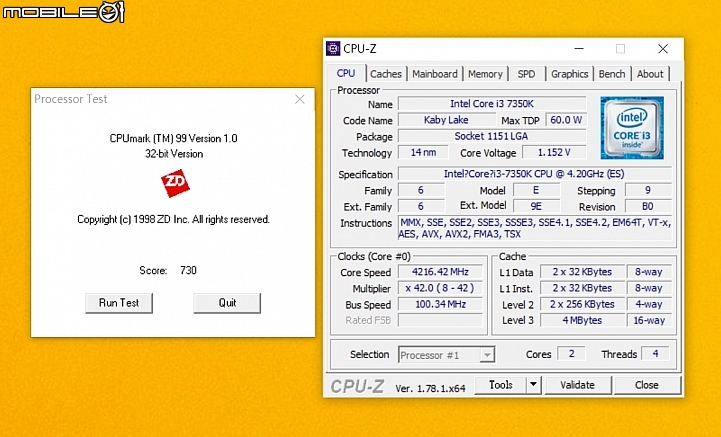
Task: Click the Level 2 value 2 x 256 KBytes
Action: point(582,304)
